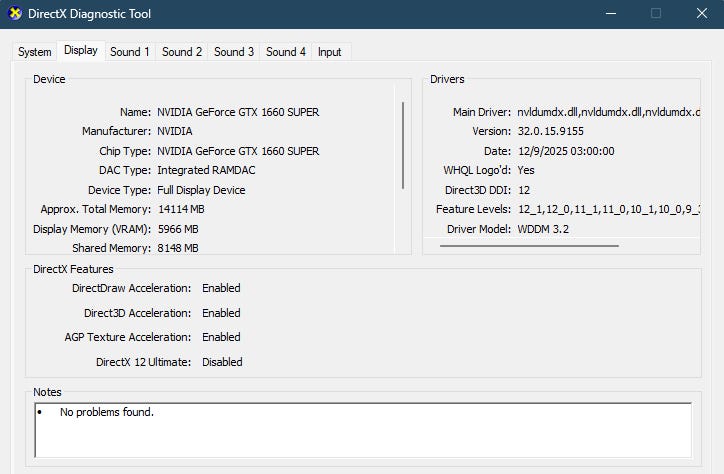The height and width of the screenshot is (474, 724).
Task: Switch to the System tab
Action: pyautogui.click(x=35, y=52)
